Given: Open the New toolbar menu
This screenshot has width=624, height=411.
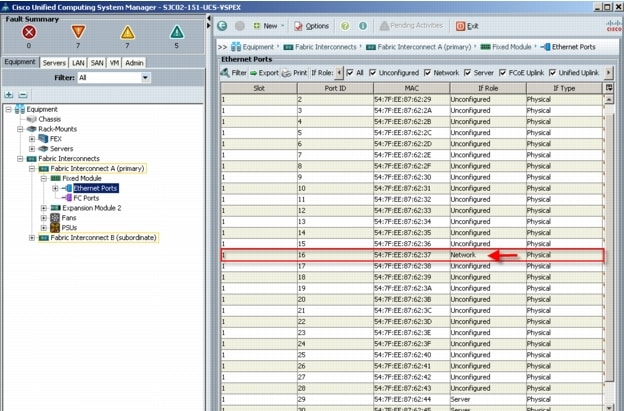Looking at the screenshot, I should point(269,26).
